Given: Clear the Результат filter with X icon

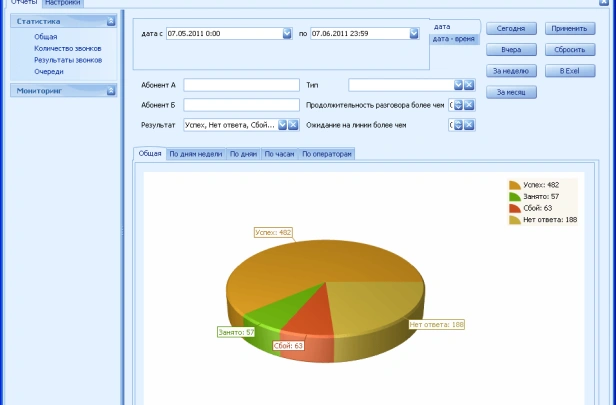Looking at the screenshot, I should click(x=294, y=125).
